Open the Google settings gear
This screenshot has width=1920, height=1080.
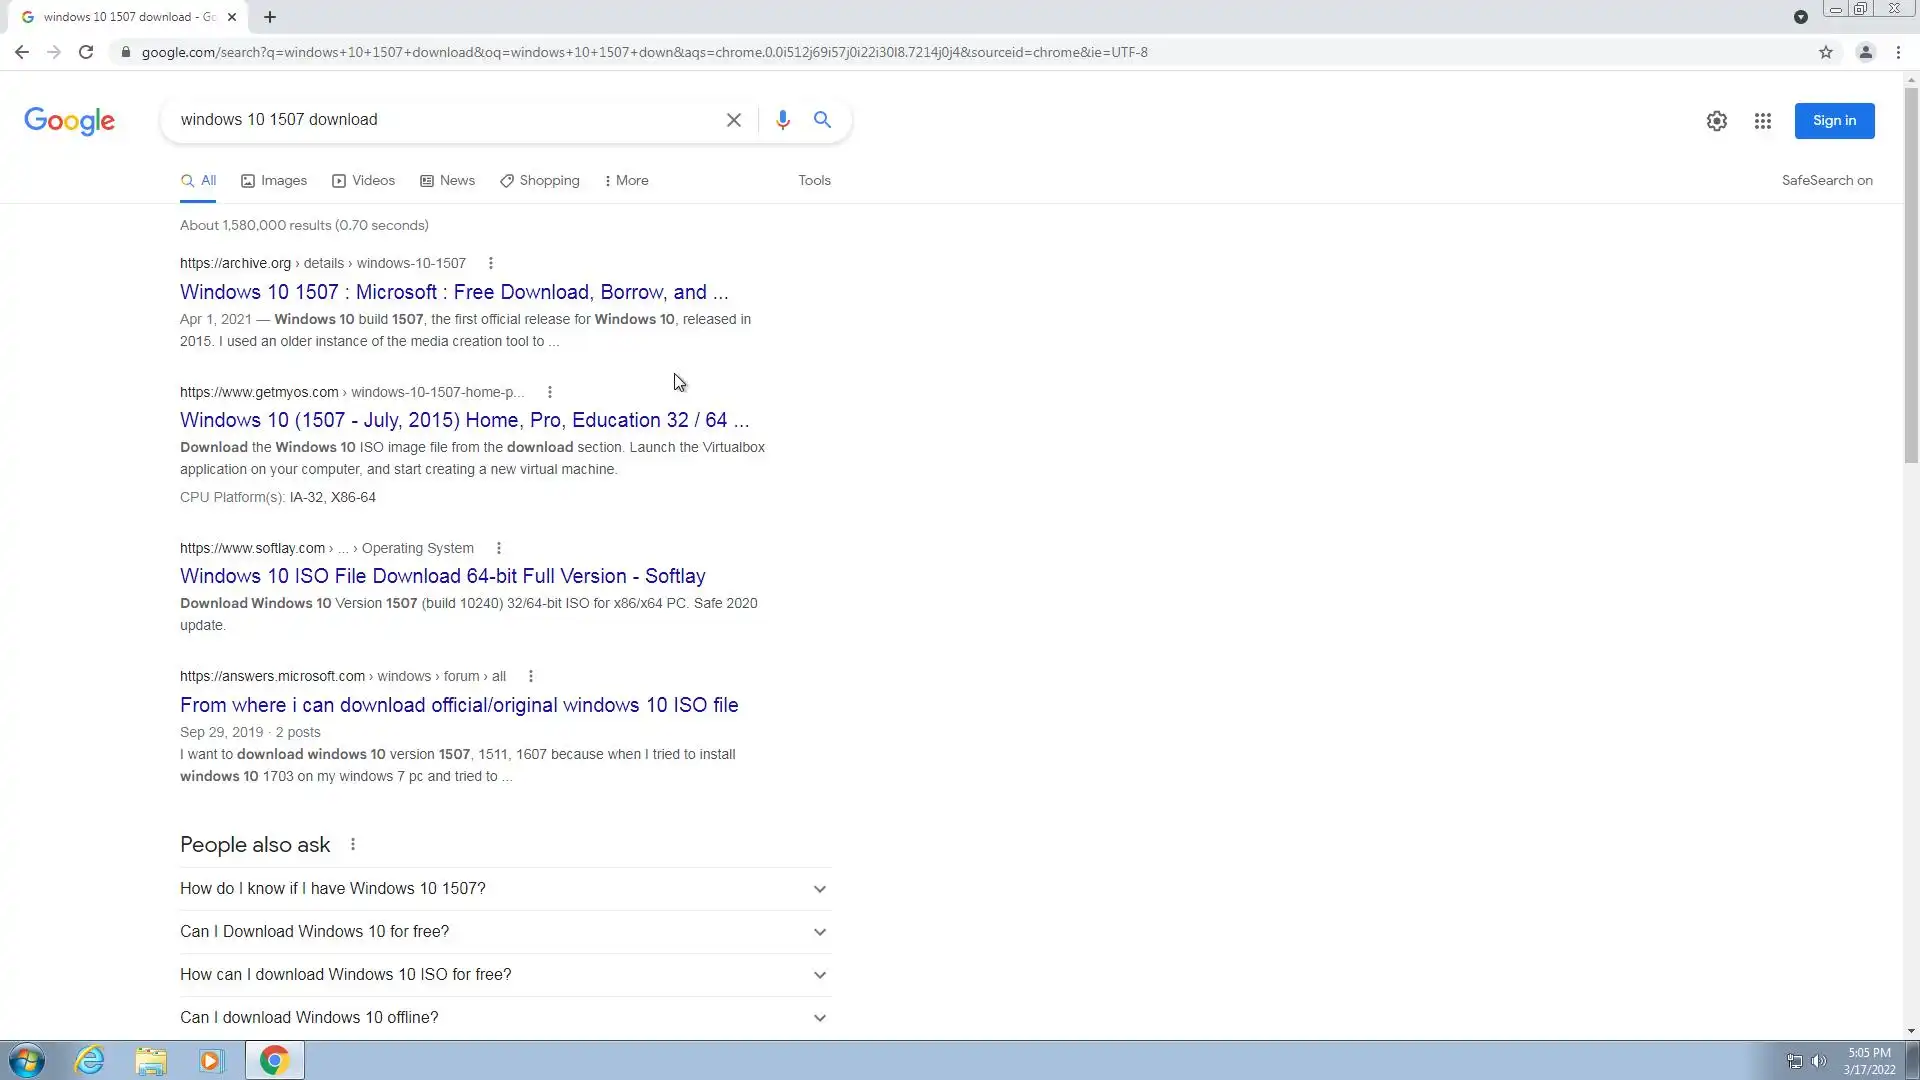point(1716,121)
